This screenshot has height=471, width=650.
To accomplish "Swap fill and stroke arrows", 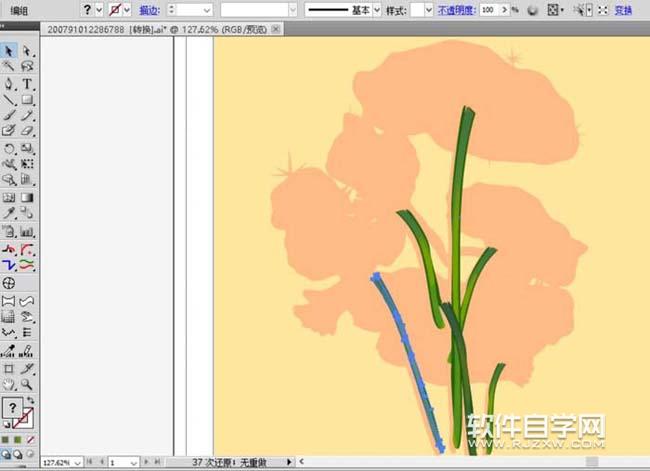I will pos(30,400).
